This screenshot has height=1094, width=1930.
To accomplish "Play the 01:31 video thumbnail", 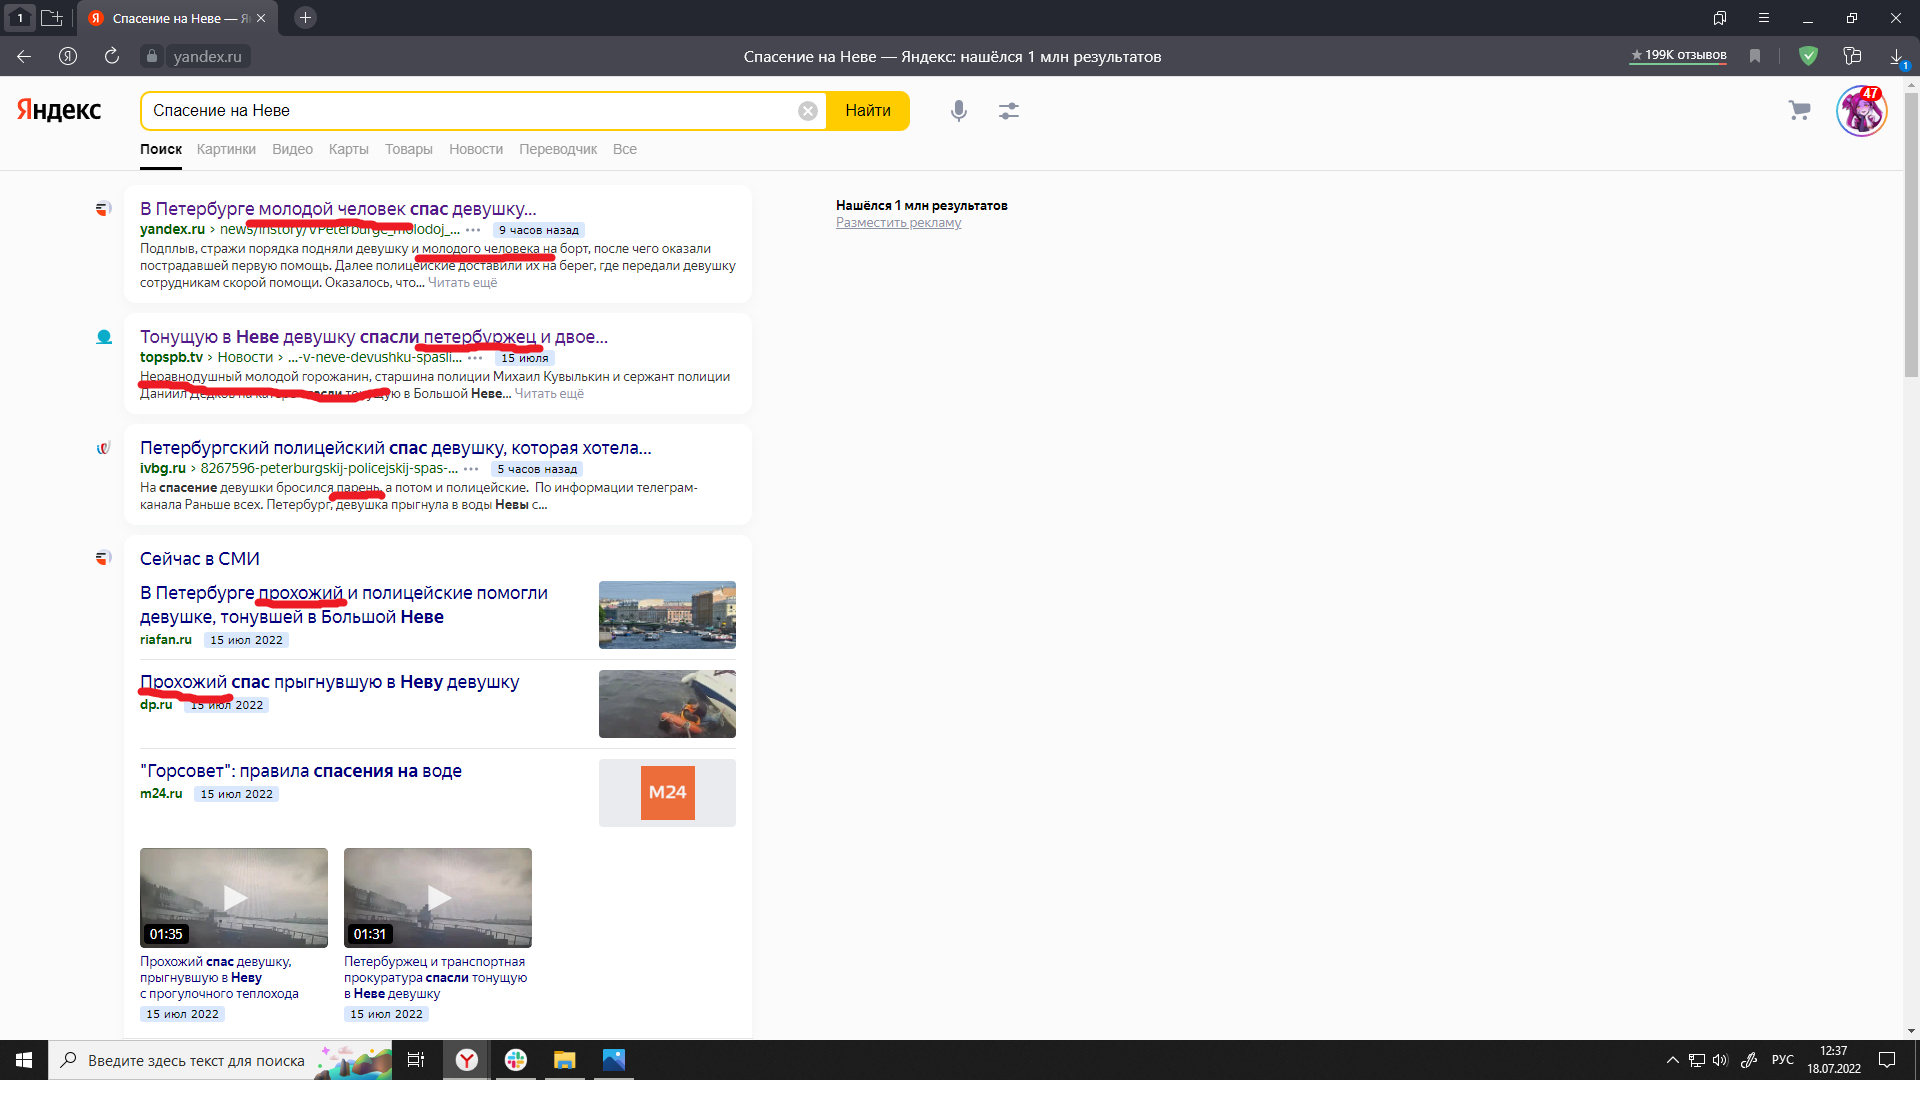I will click(438, 898).
